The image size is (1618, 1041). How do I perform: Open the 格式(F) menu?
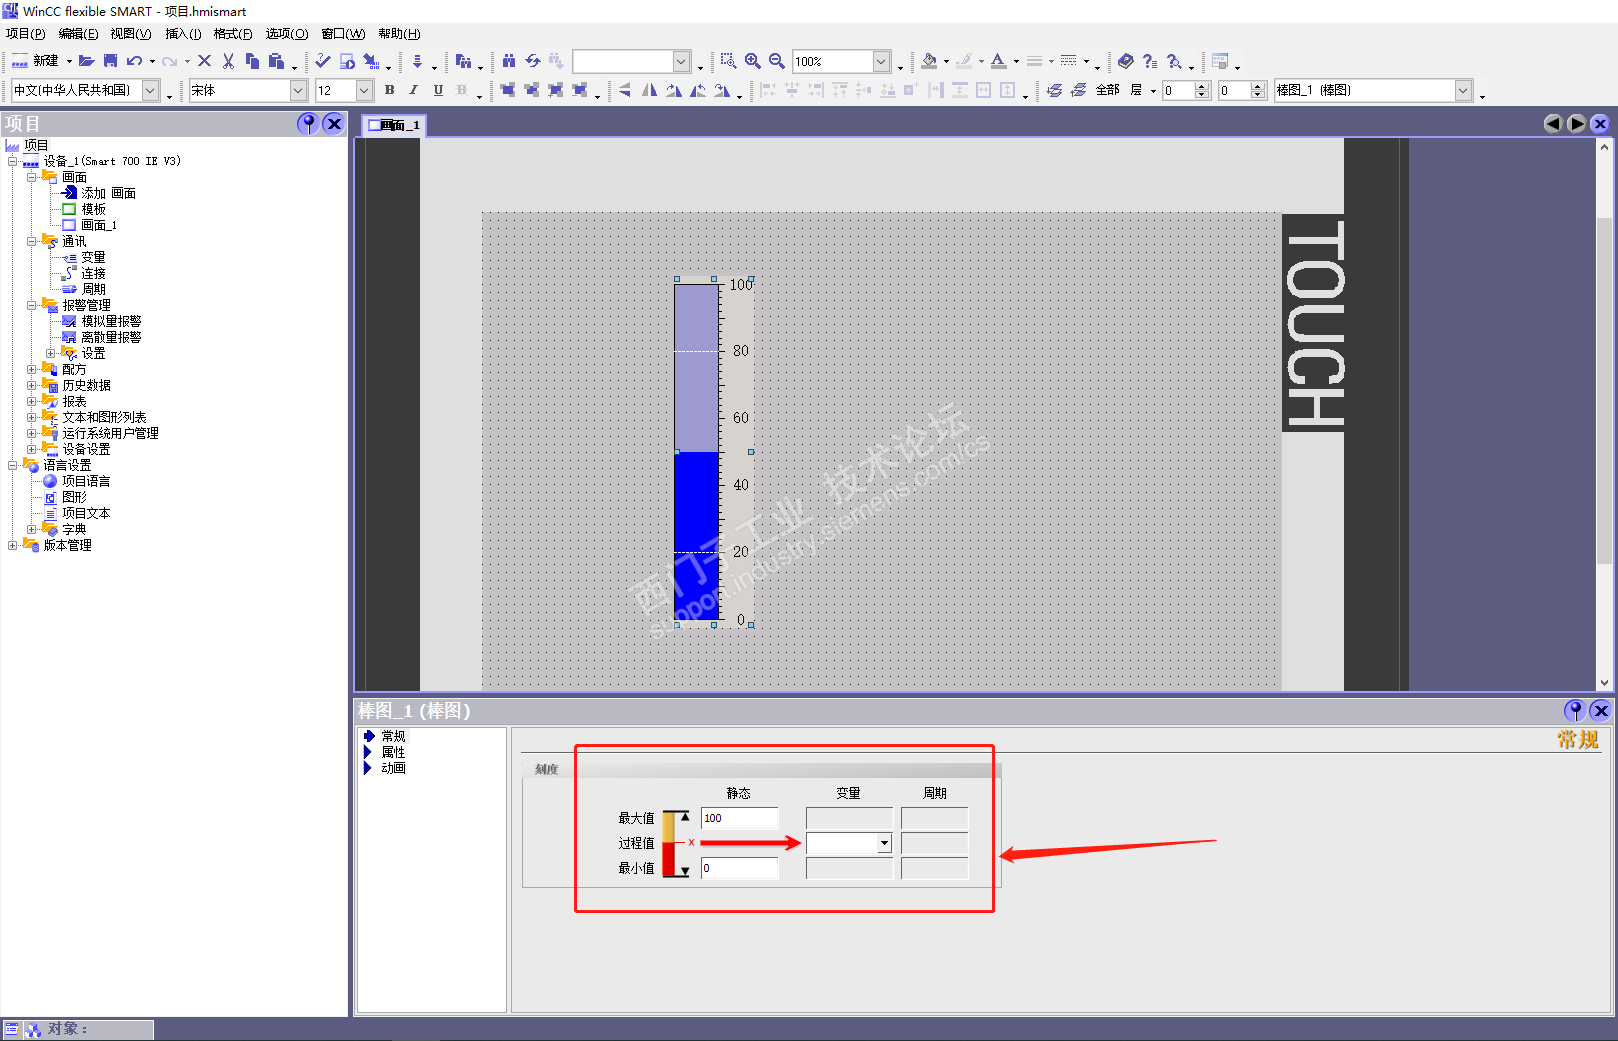tap(233, 34)
